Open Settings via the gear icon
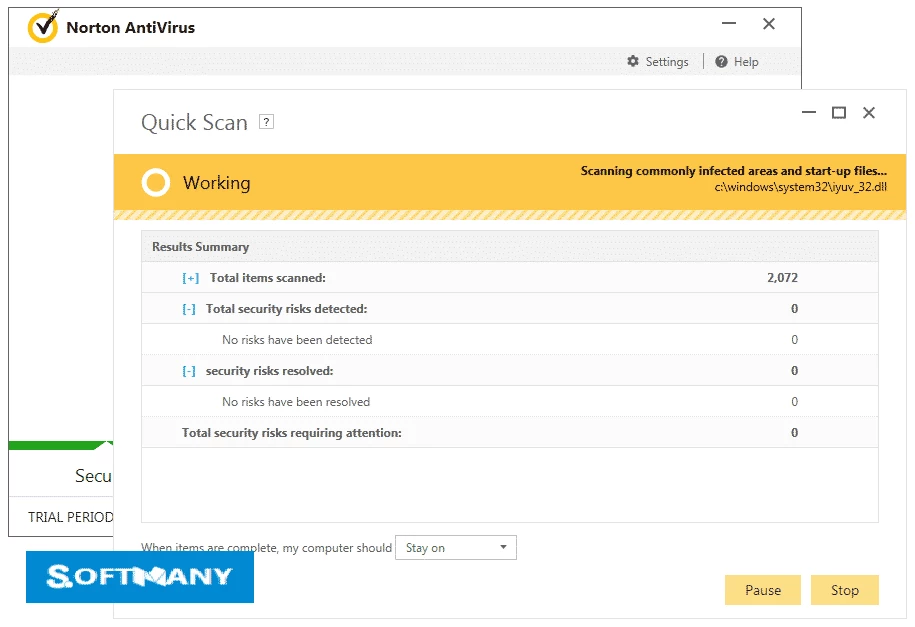915x627 pixels. pos(633,62)
